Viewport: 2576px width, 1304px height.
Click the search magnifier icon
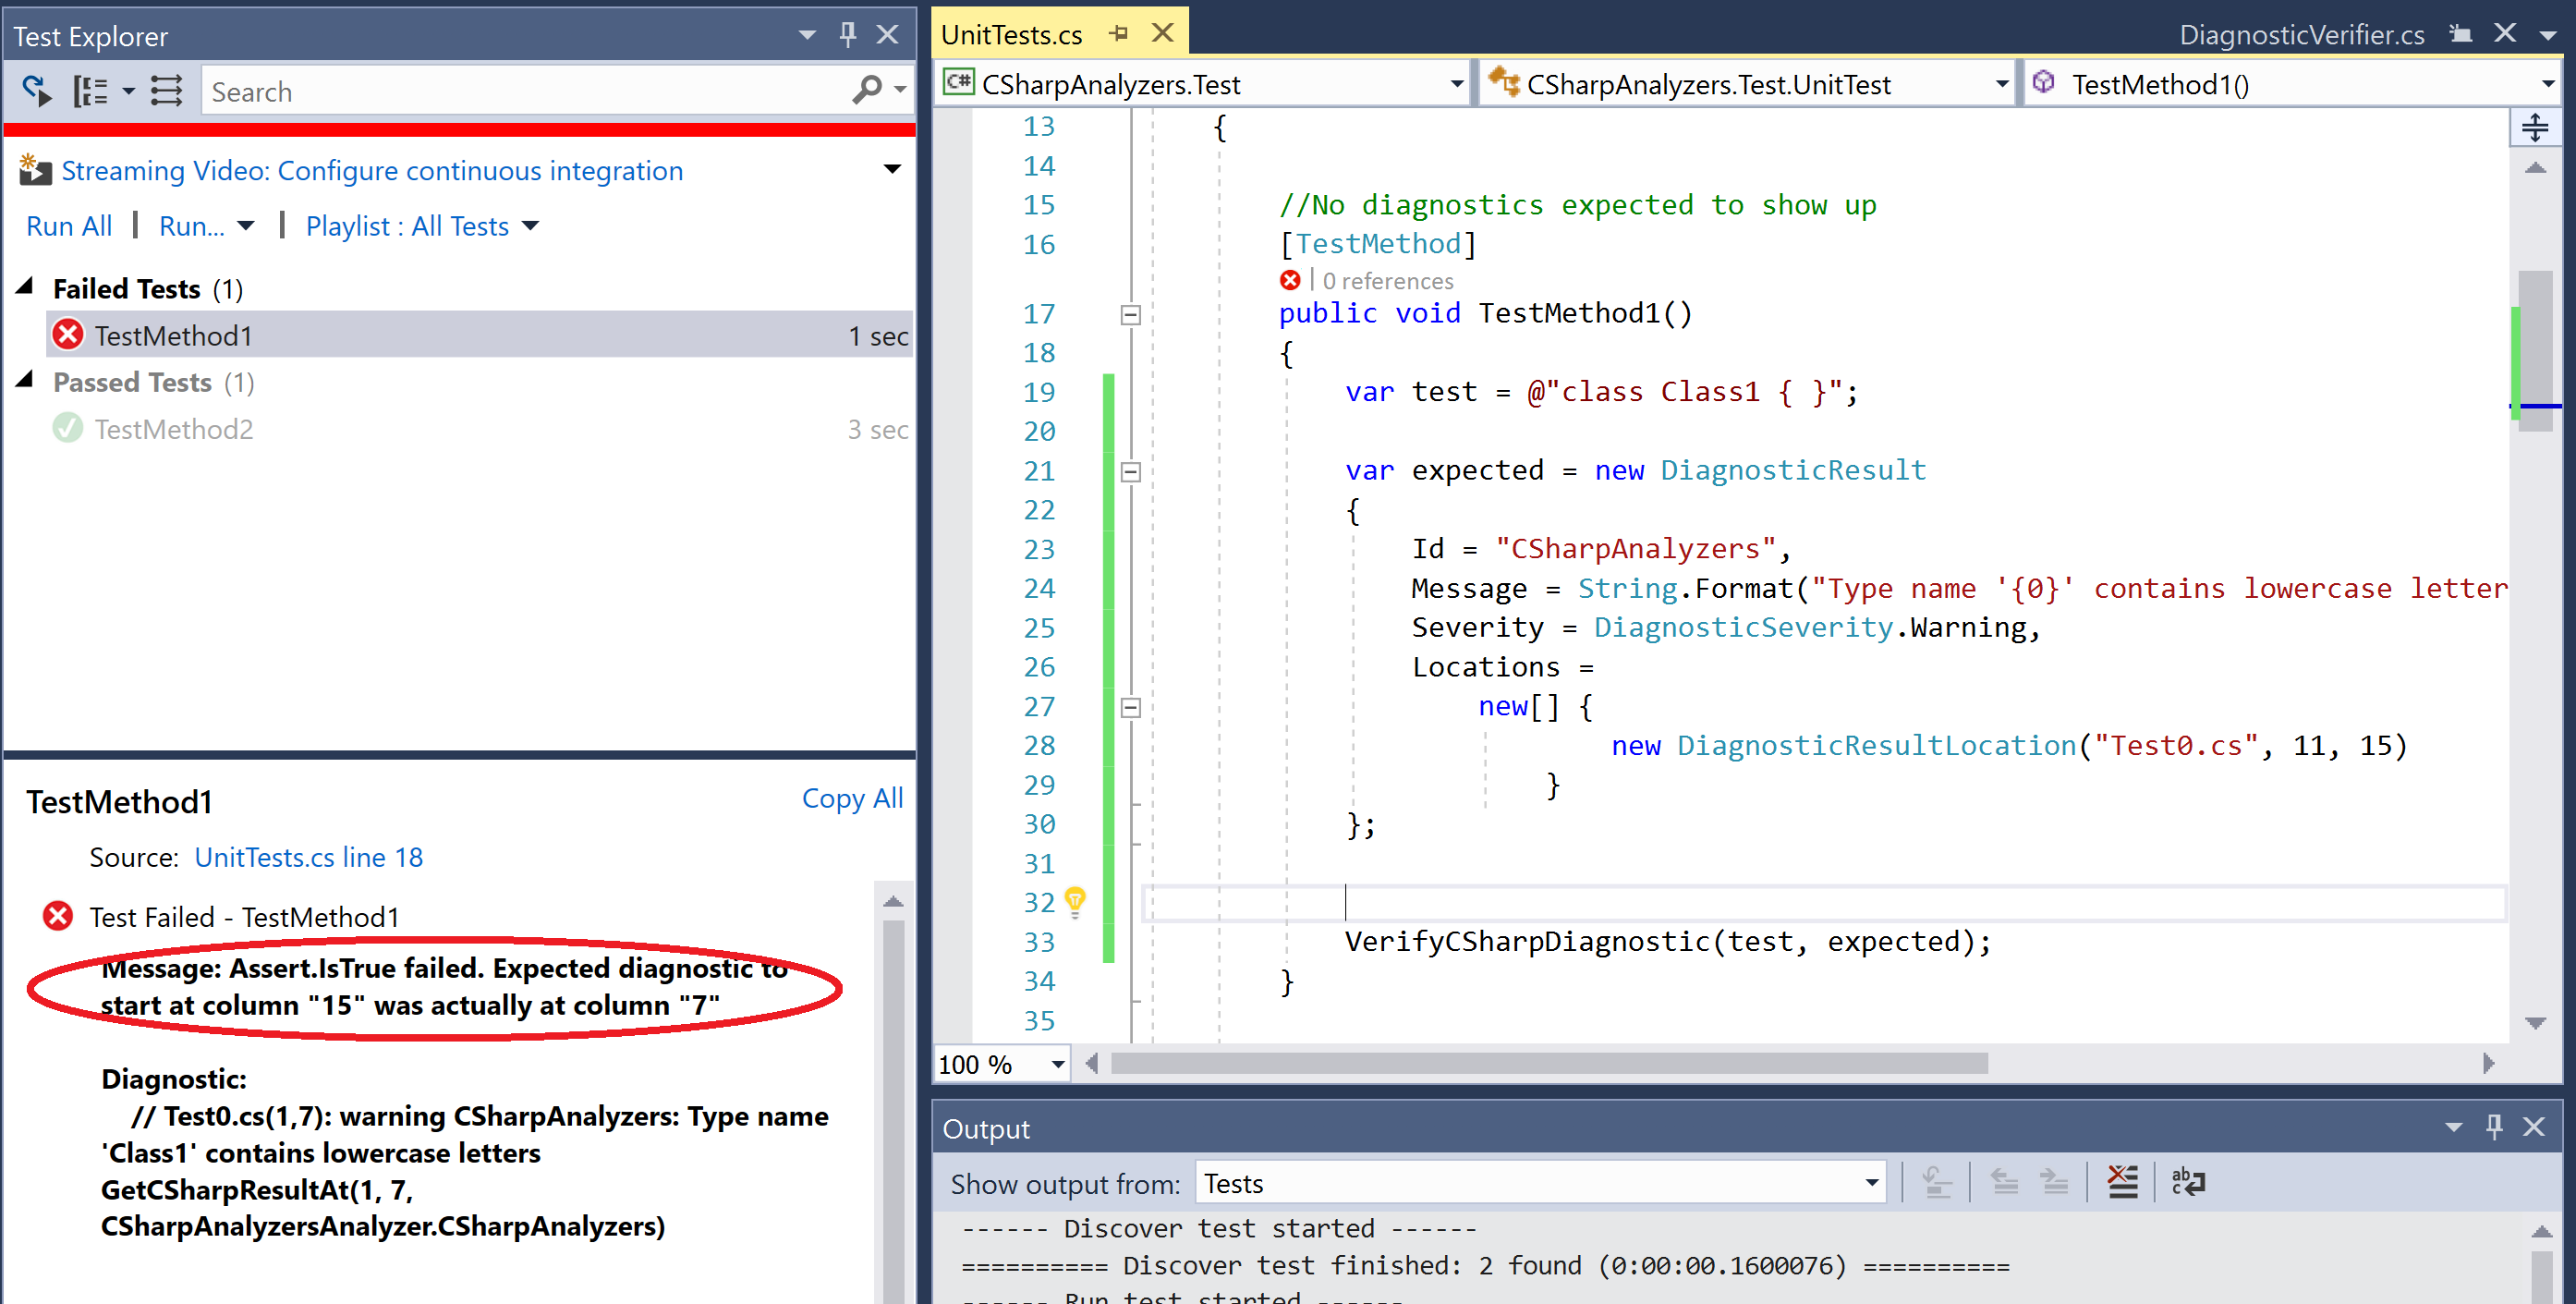click(x=867, y=91)
